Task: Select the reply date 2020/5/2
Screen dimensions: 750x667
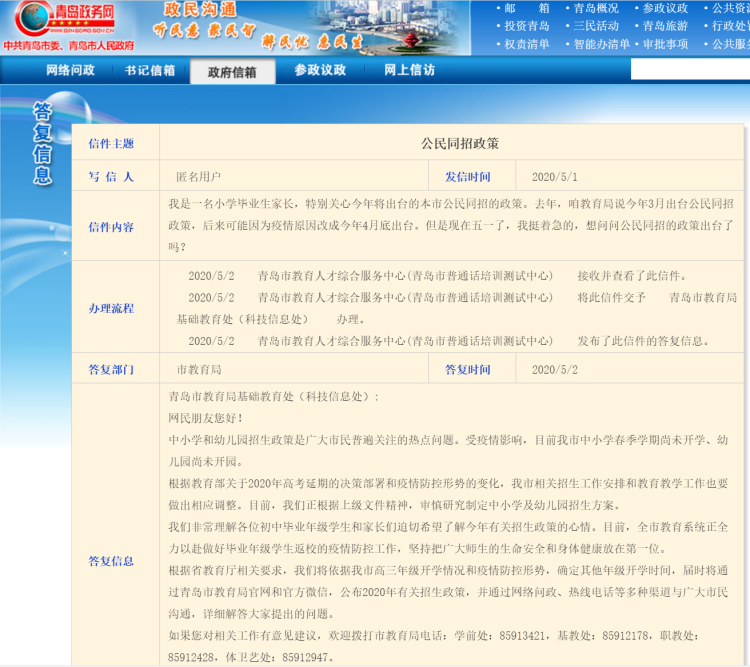Action: (x=555, y=369)
